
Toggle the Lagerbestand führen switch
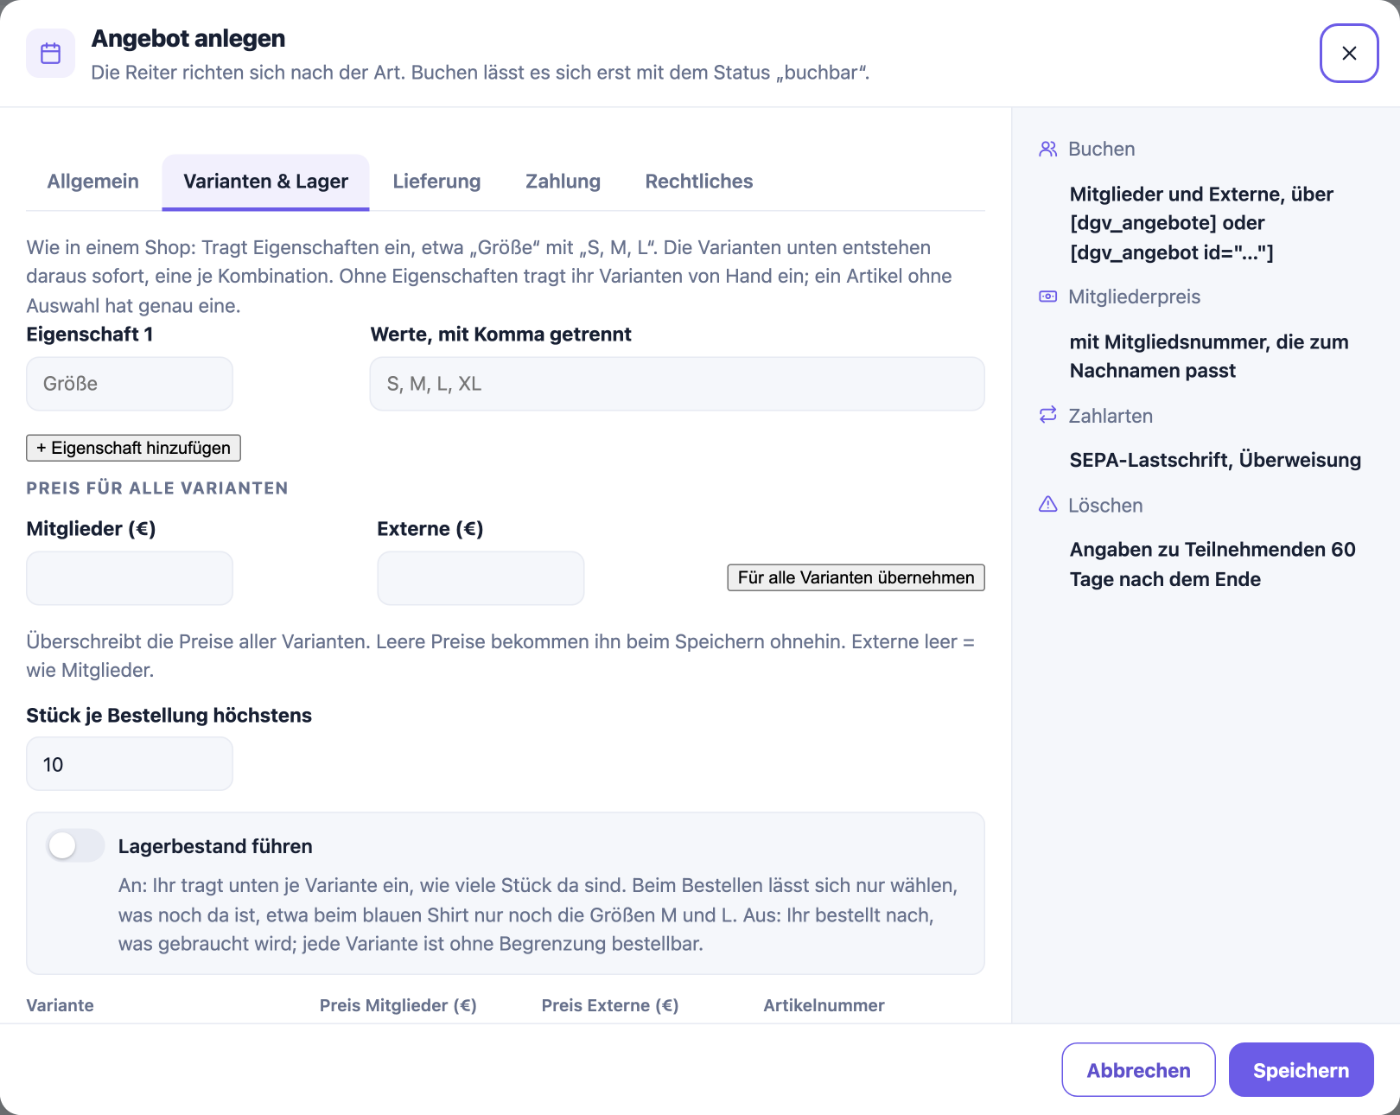pos(76,846)
